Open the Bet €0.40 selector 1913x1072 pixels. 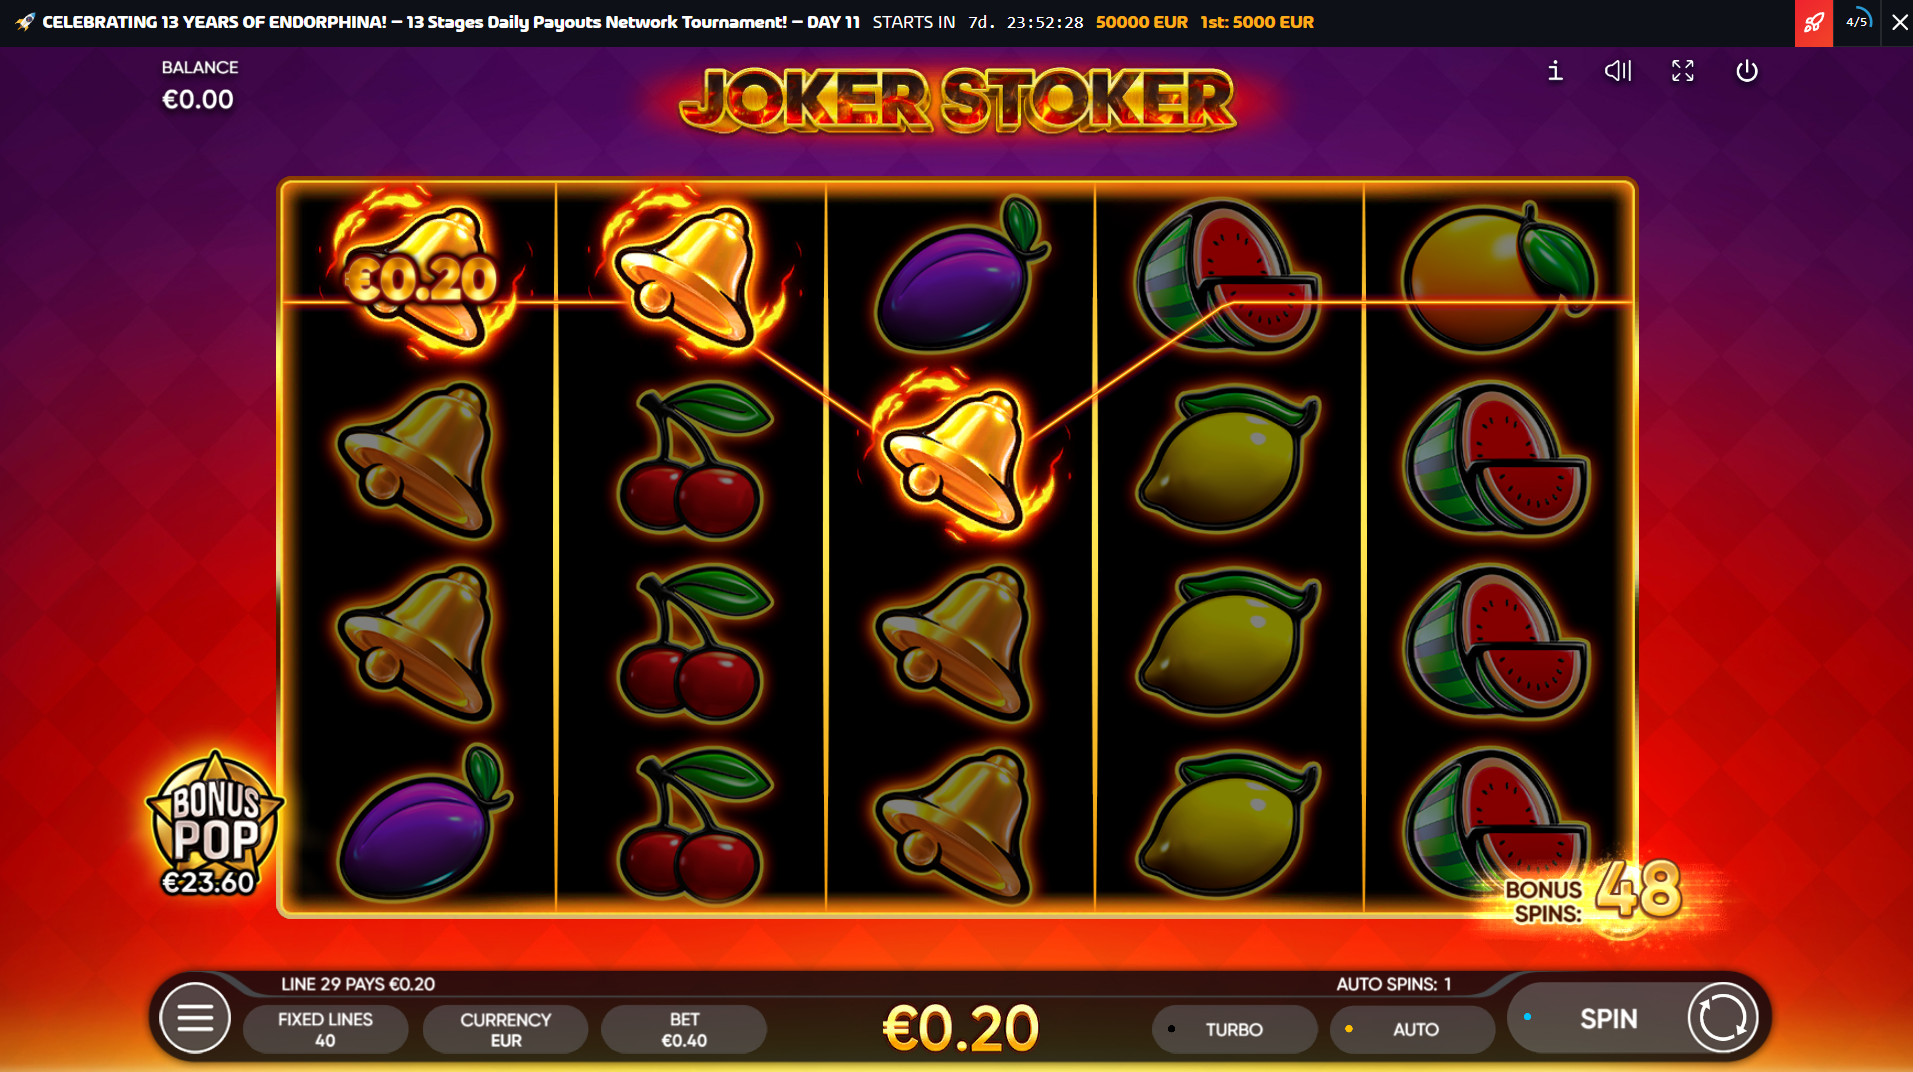tap(684, 1030)
